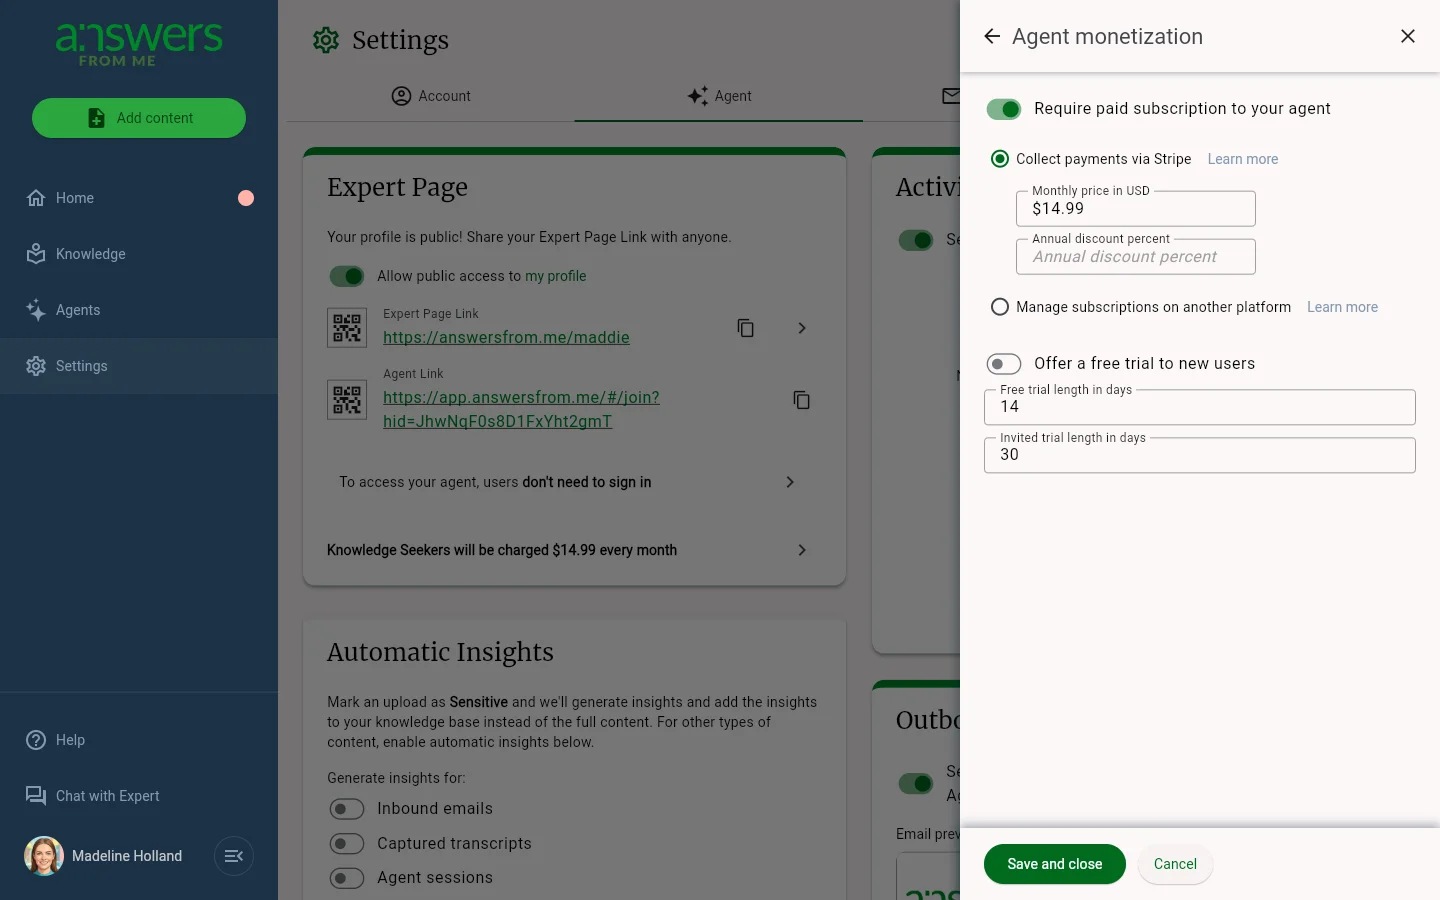Enable Offer a free trial to new users

[x=1004, y=364]
